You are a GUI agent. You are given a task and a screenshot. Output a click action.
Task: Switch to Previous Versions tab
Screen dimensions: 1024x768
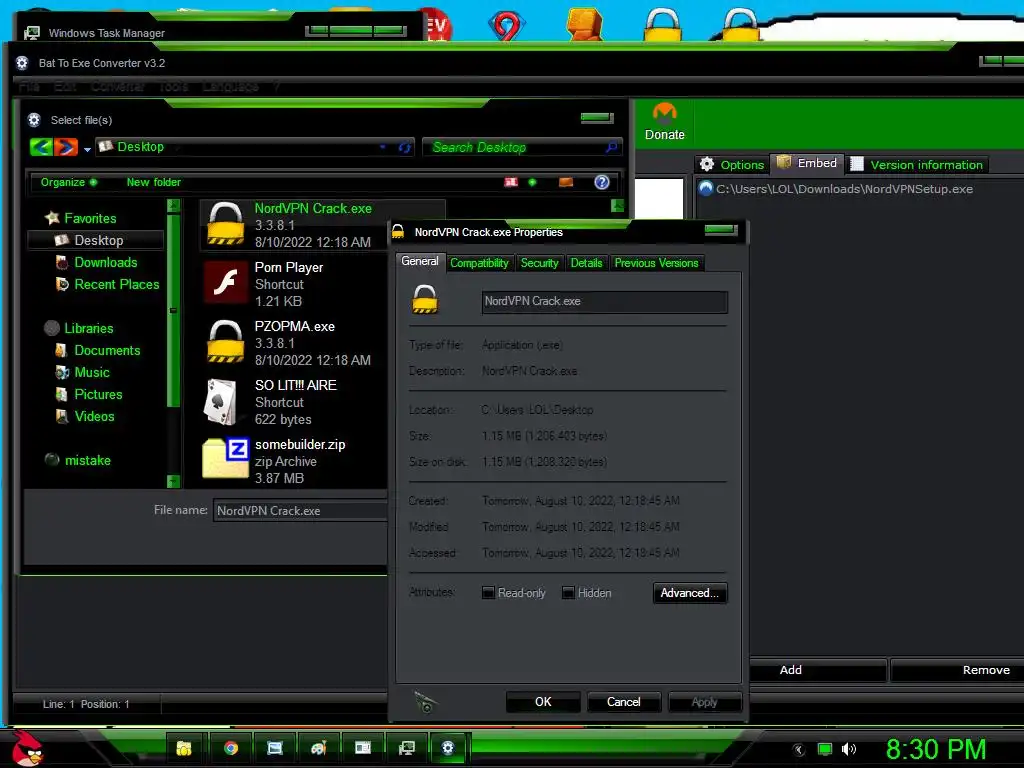[x=656, y=263]
